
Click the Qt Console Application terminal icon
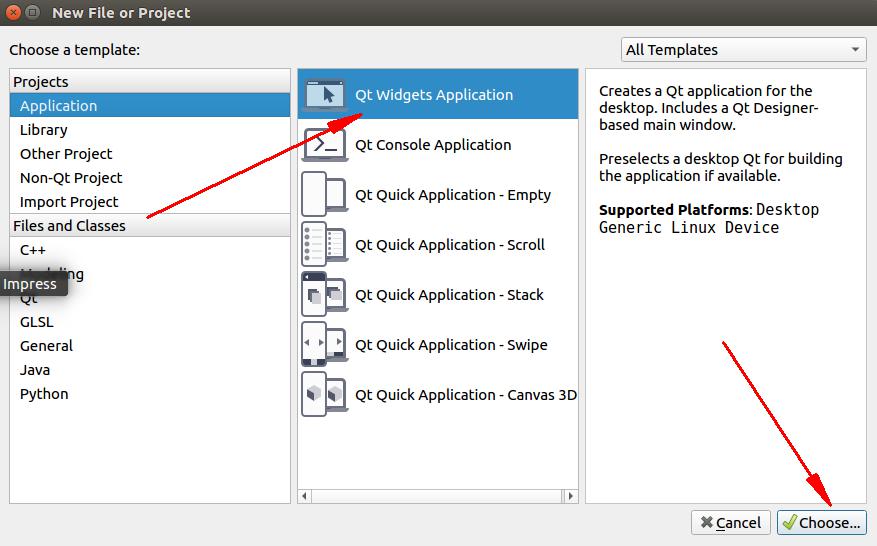pos(324,144)
